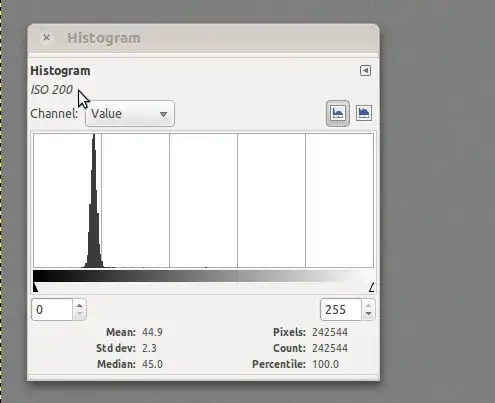This screenshot has height=403, width=495.
Task: Click the histogram peak in the graph
Action: [x=94, y=200]
